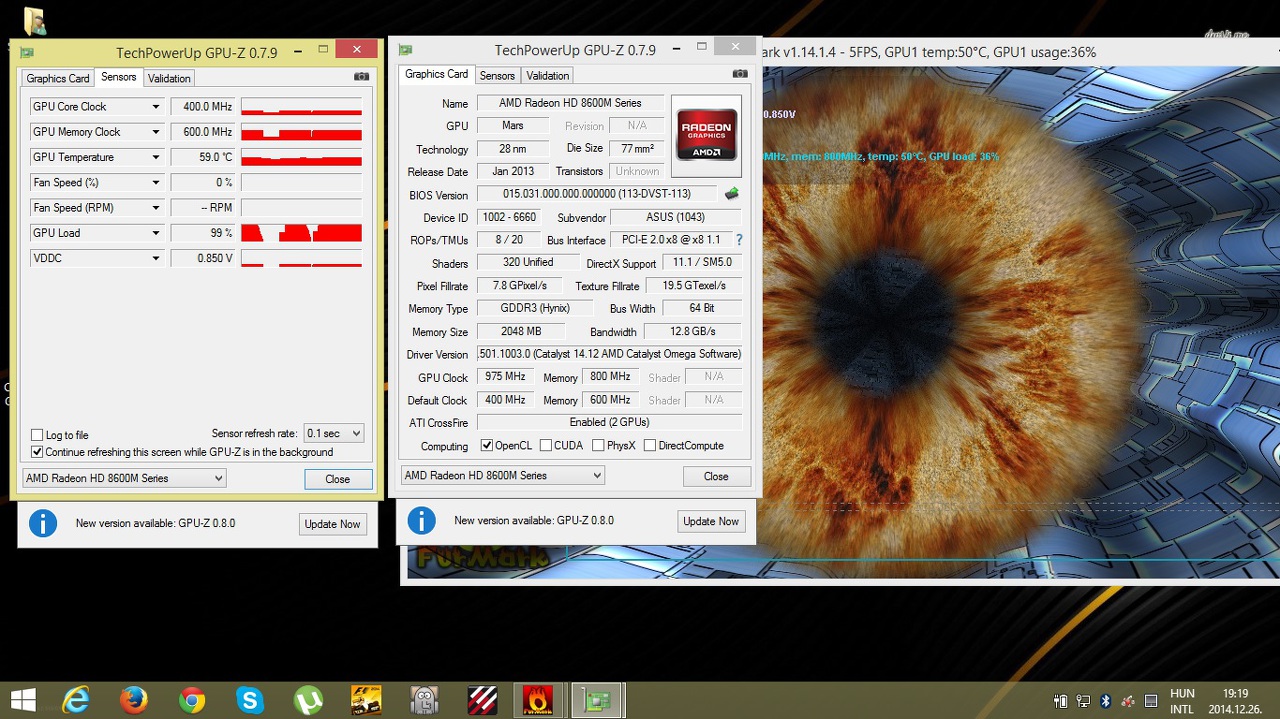This screenshot has width=1280, height=719.
Task: Click GPU-Z title bar icon of Graphics Card window
Action: [x=406, y=50]
